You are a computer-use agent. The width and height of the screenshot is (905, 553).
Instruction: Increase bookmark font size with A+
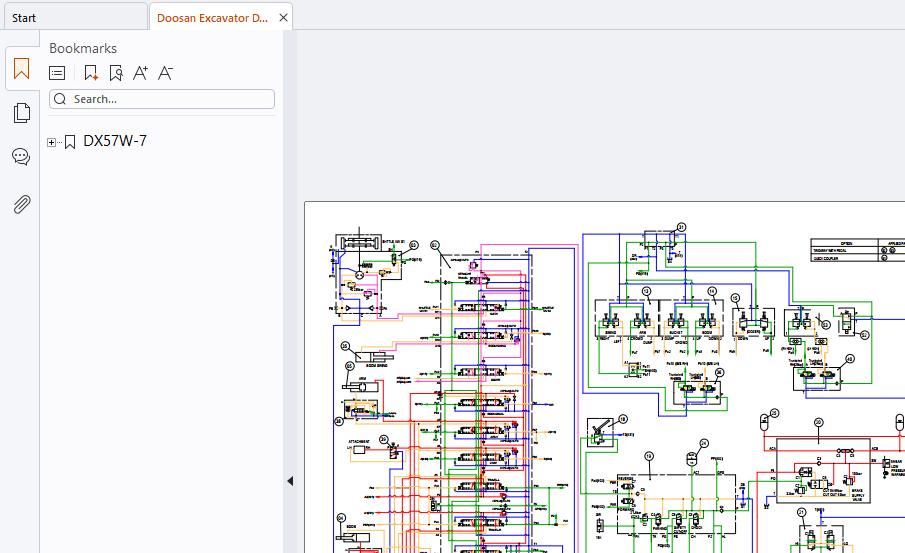coord(140,73)
